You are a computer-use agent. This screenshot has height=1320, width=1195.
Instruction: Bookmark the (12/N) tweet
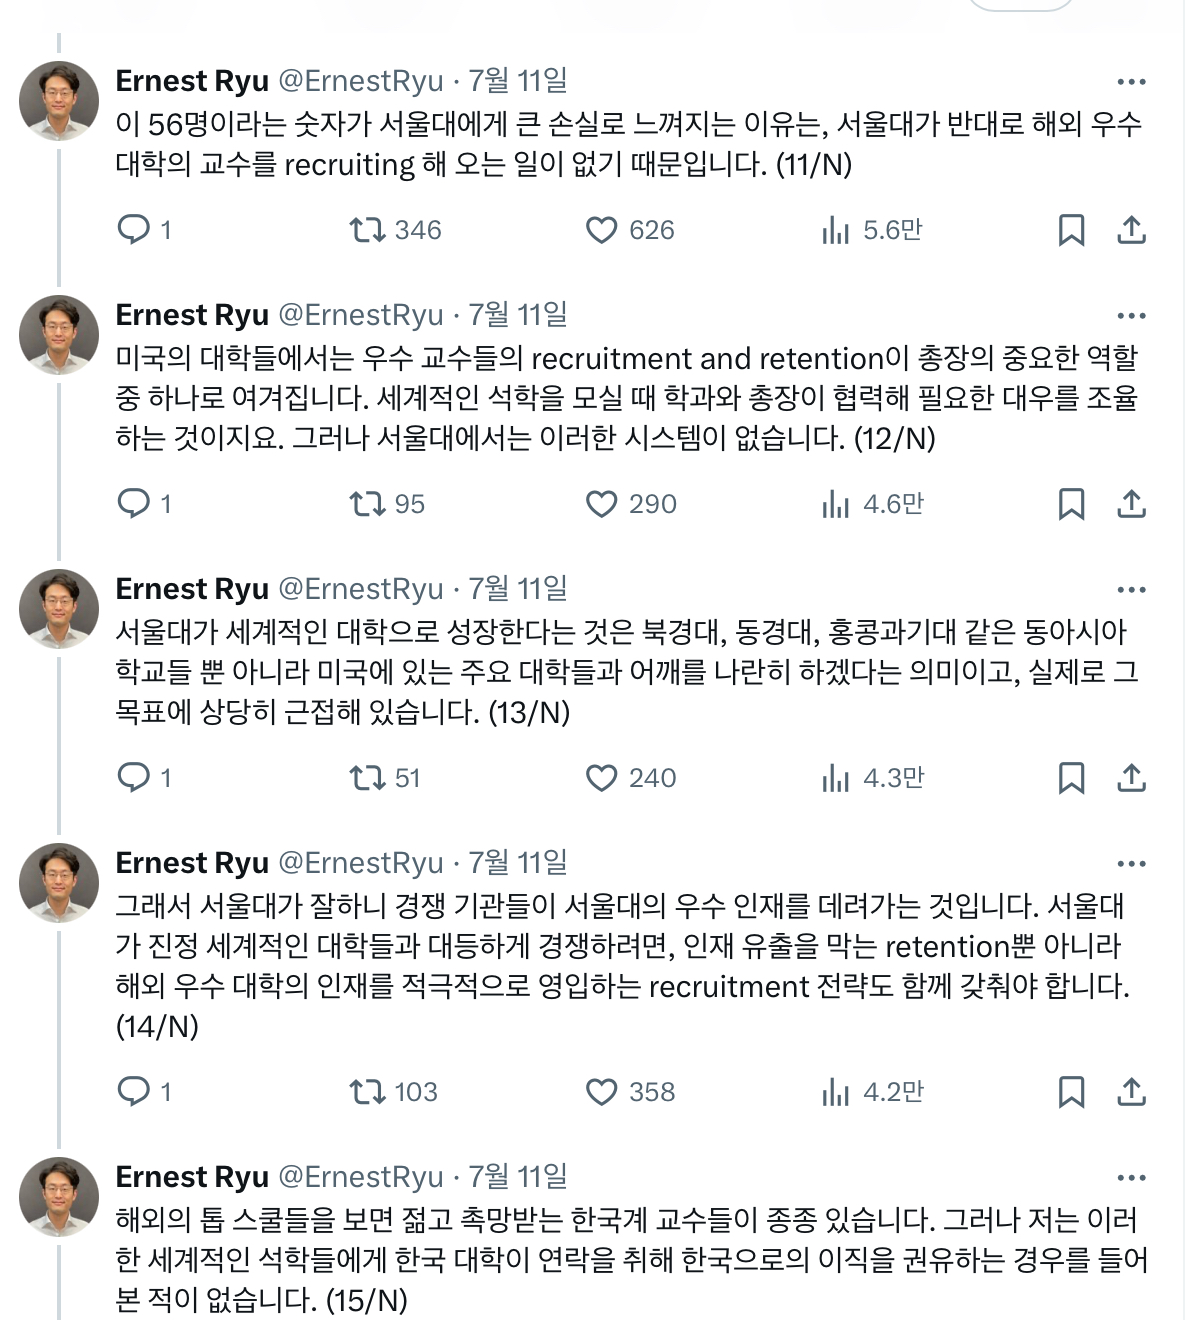pyautogui.click(x=1071, y=504)
